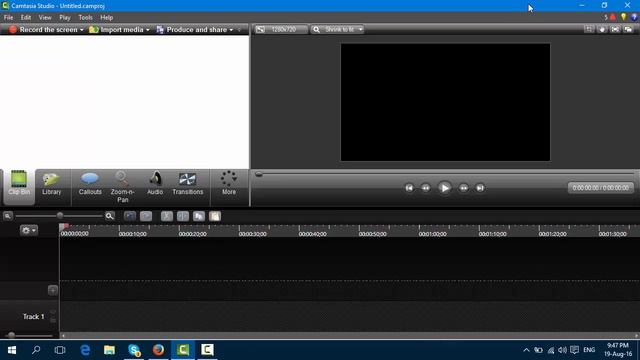Click Produce and share button
Screen dimensions: 640x360
click(x=192, y=30)
